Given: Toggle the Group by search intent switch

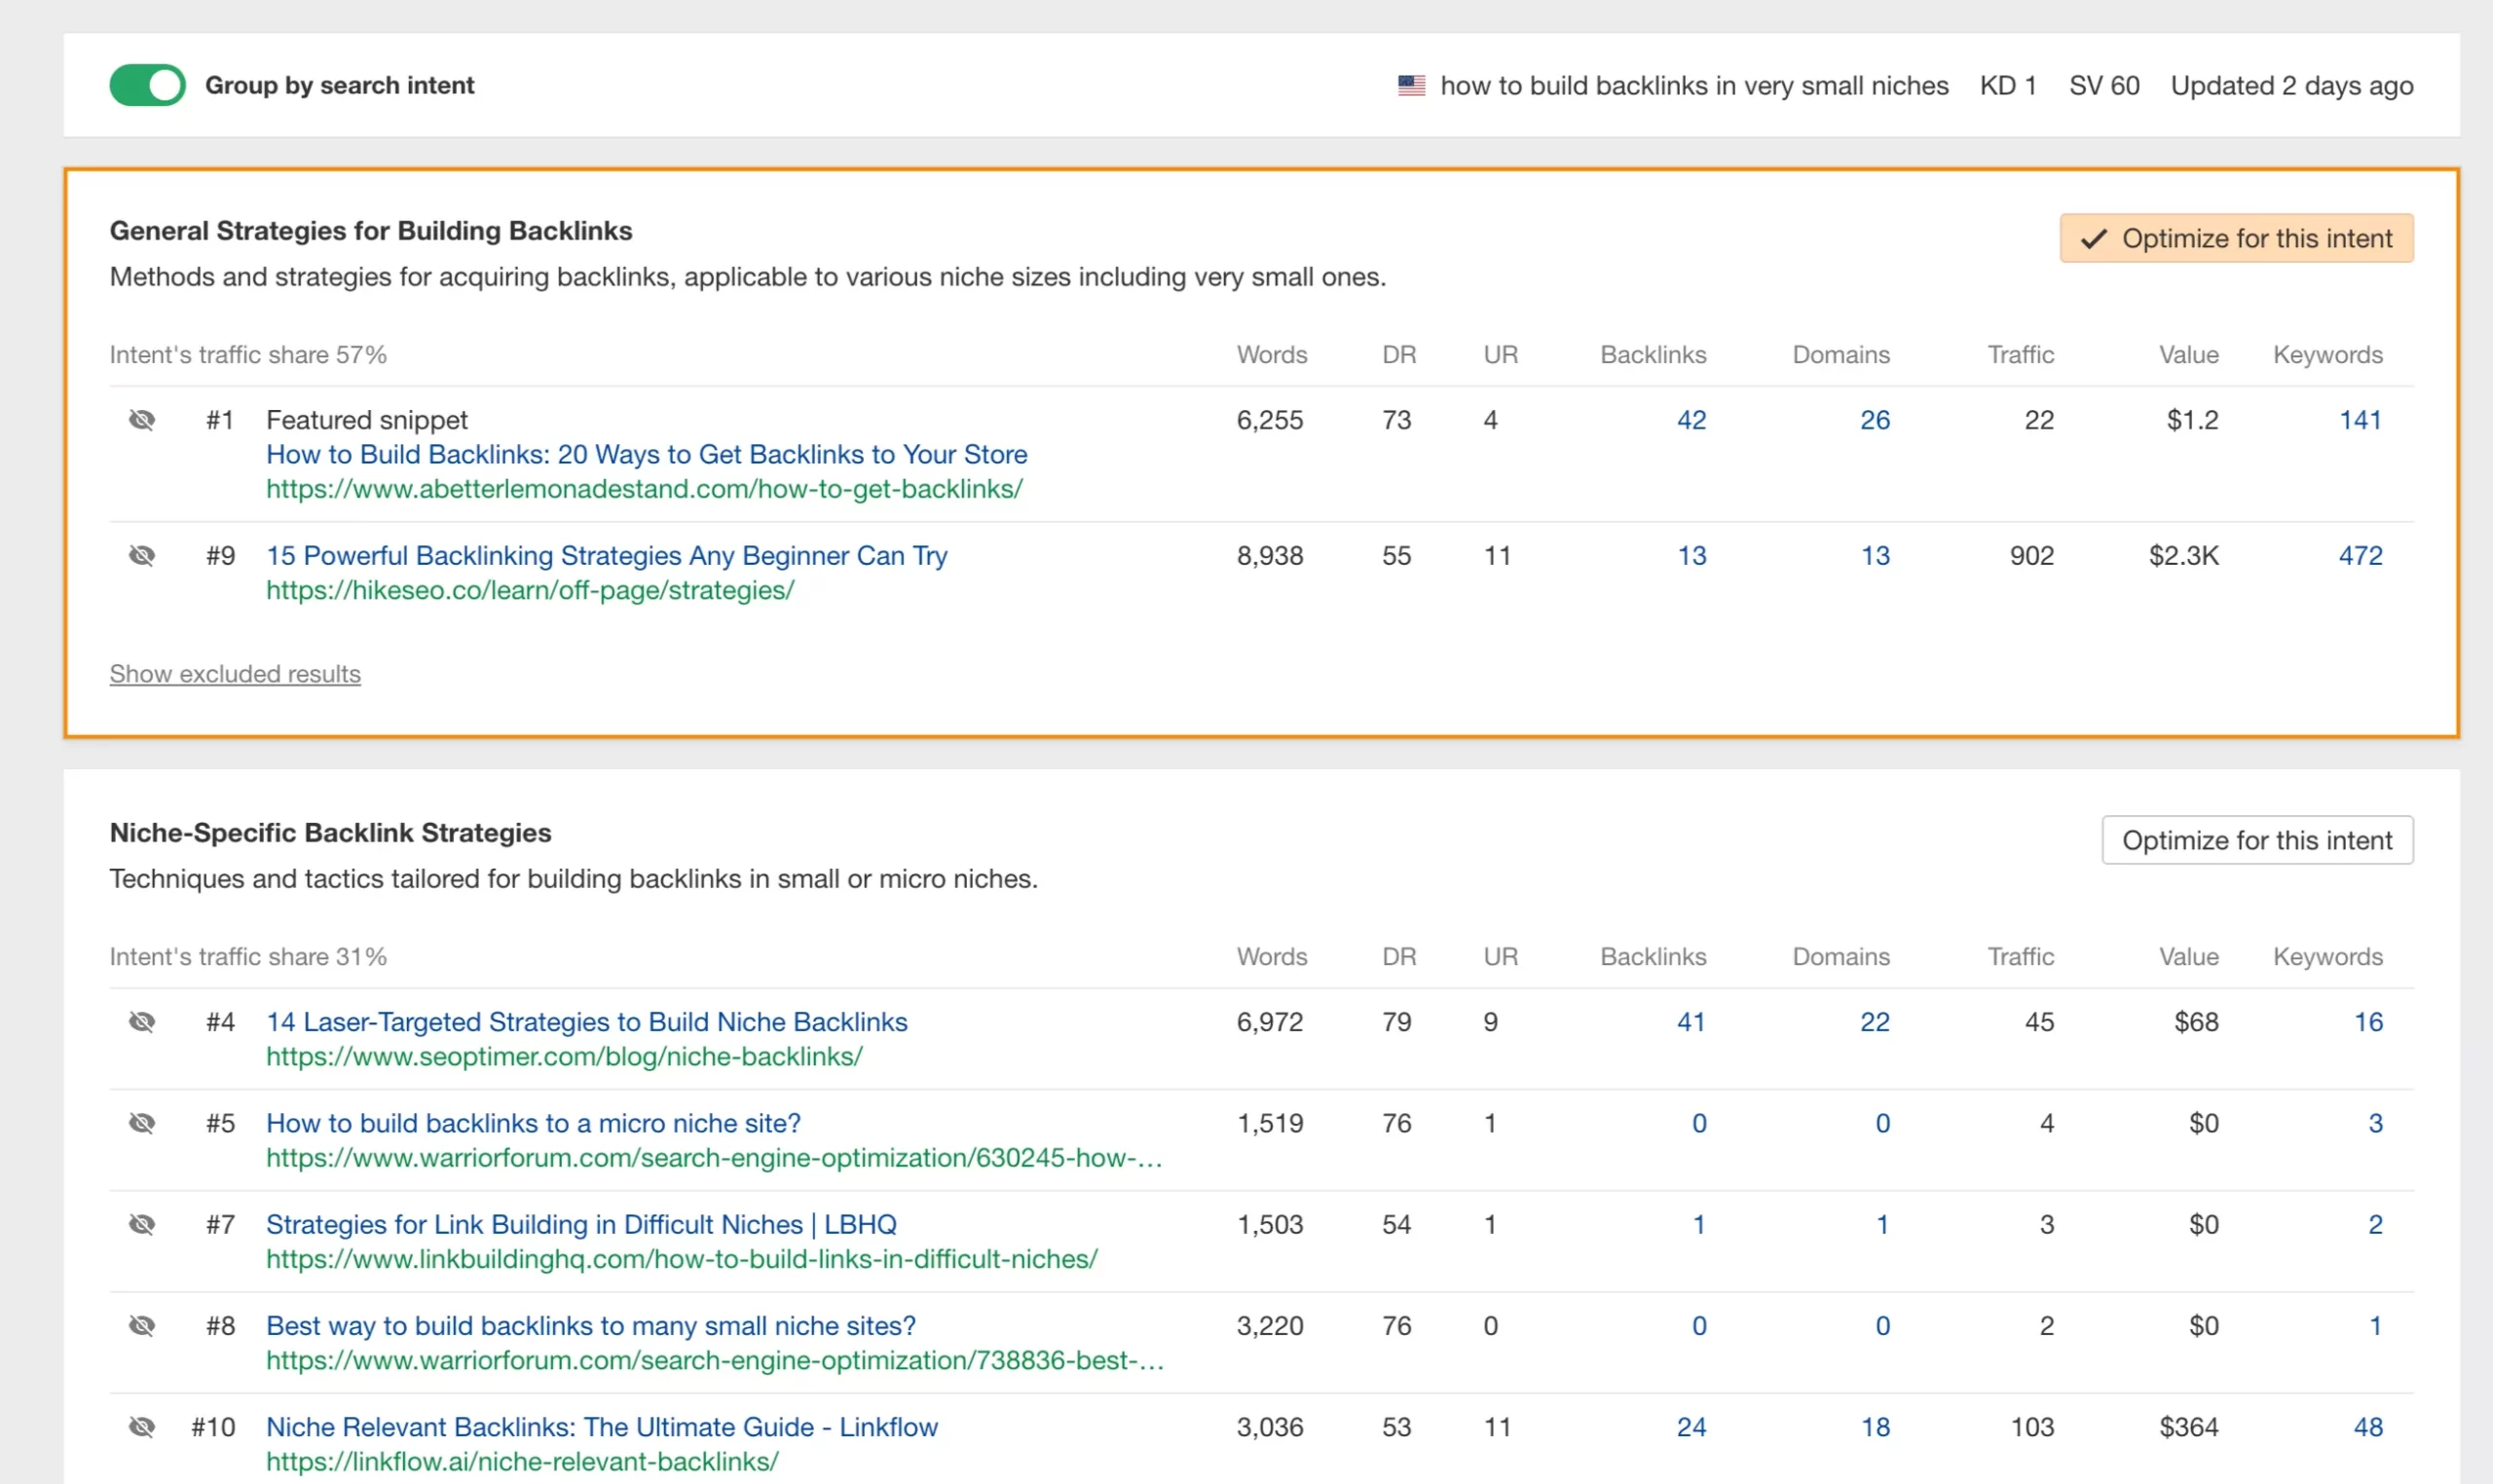Looking at the screenshot, I should (147, 85).
